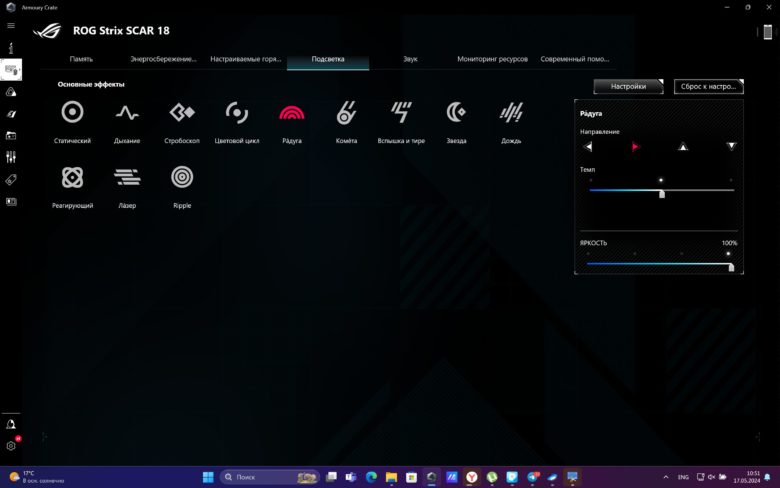The height and width of the screenshot is (488, 780).
Task: Click the Сброс к настро... button
Action: pyautogui.click(x=708, y=87)
